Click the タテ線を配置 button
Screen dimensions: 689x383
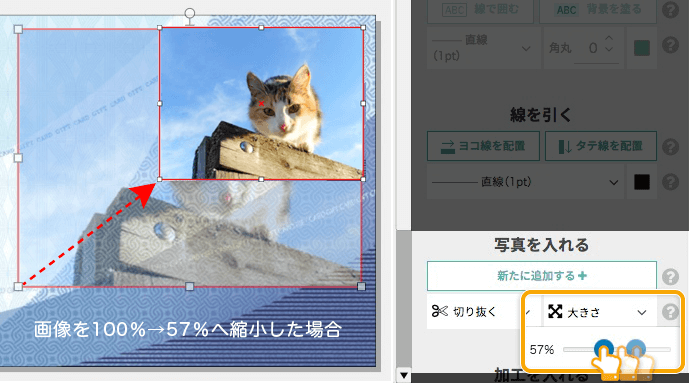click(601, 146)
